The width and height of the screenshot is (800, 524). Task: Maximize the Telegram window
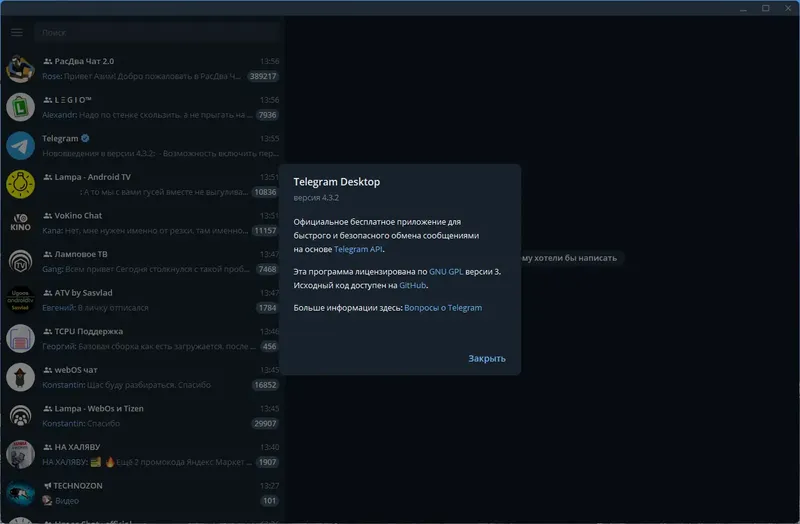[x=766, y=8]
